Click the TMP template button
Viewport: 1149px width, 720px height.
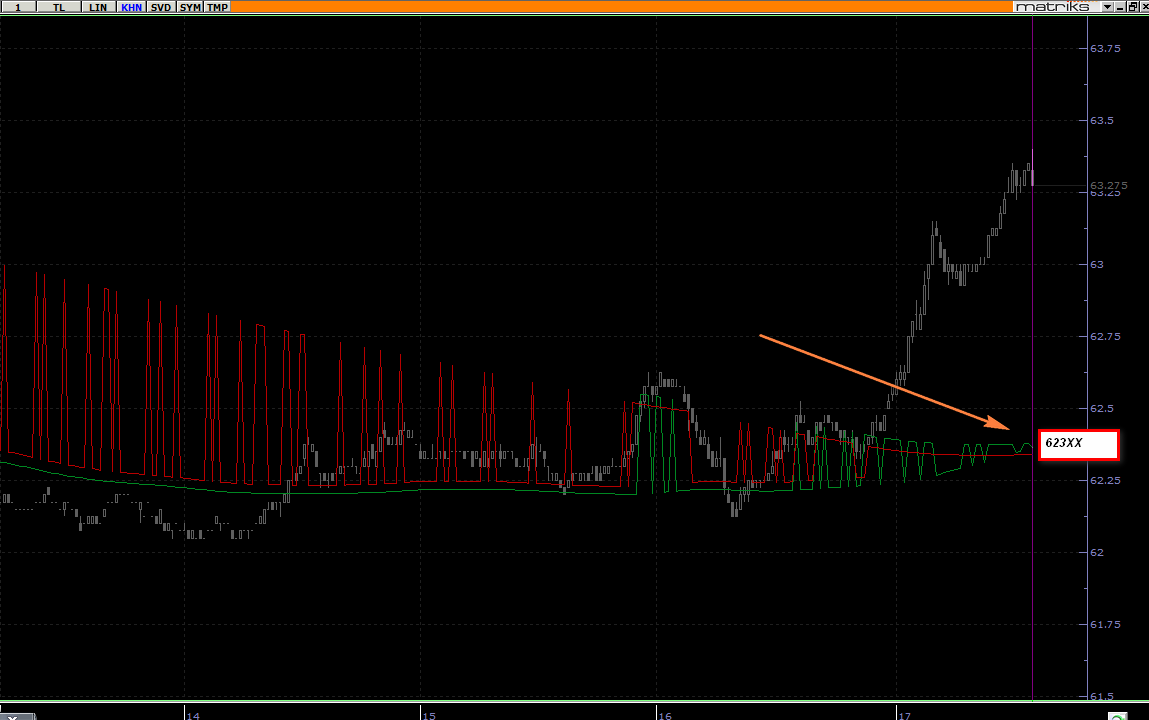pyautogui.click(x=217, y=7)
